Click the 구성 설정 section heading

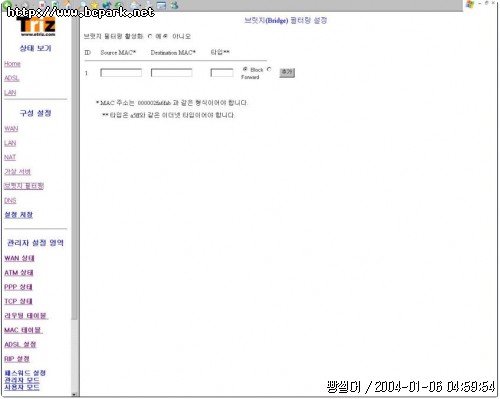click(x=35, y=113)
